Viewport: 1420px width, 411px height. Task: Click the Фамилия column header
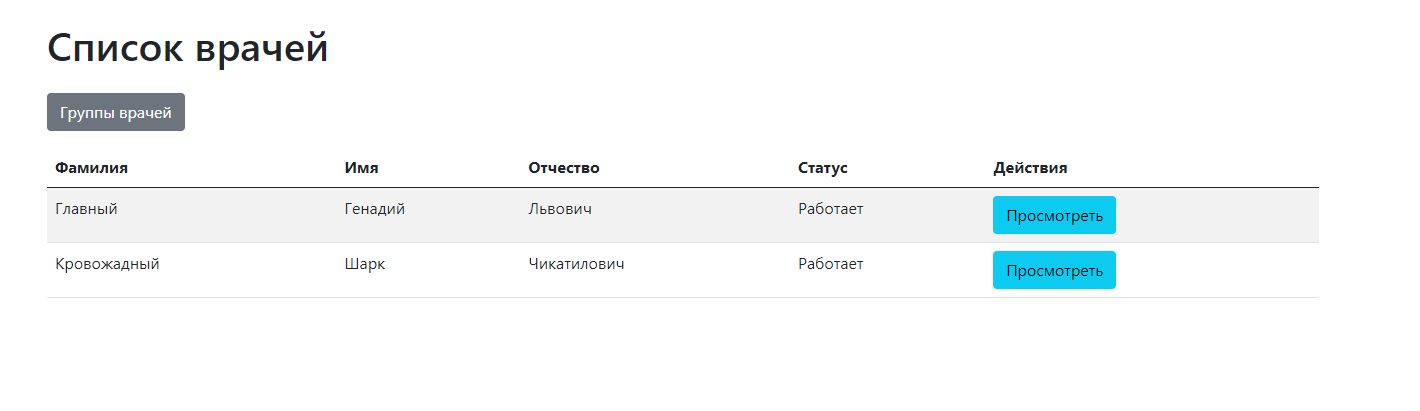(x=91, y=168)
